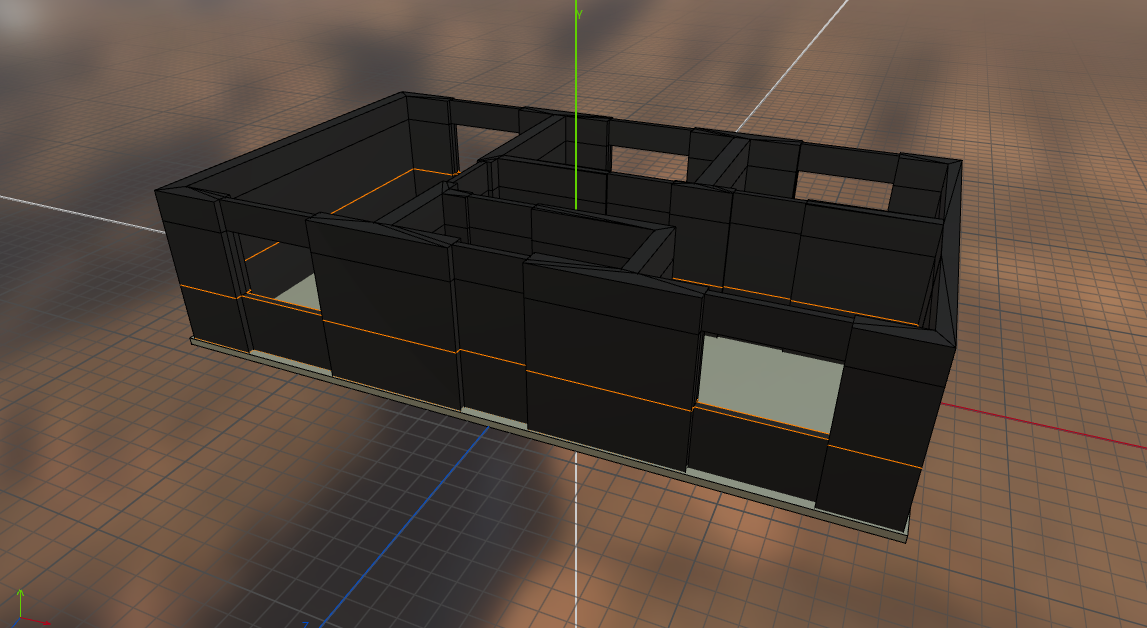The height and width of the screenshot is (628, 1147).
Task: Click the Y label on the green axis
Action: coord(579,14)
